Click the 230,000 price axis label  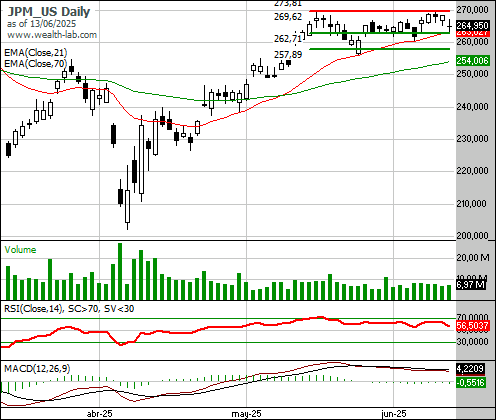(472, 138)
